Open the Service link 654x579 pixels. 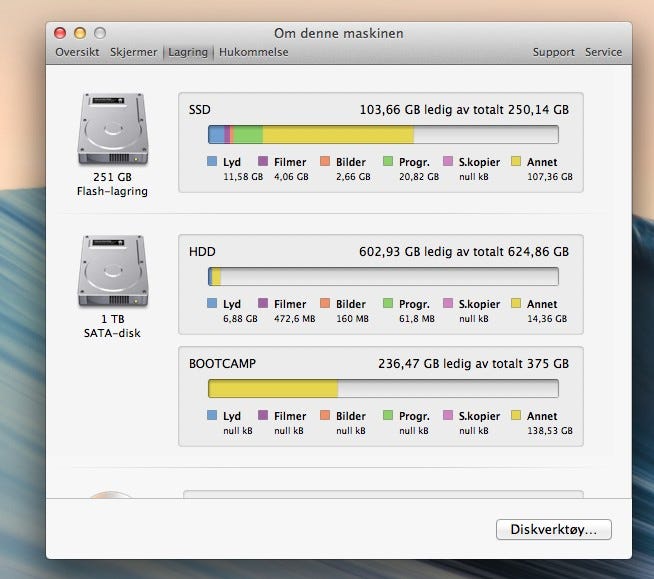603,52
